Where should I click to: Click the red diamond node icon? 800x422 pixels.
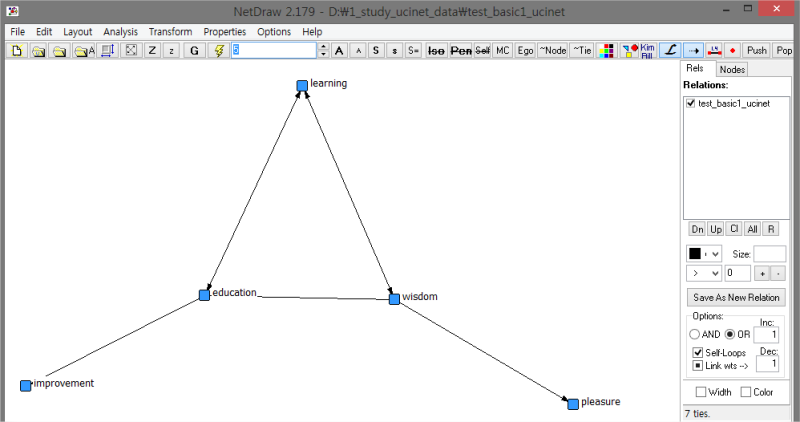pos(733,51)
